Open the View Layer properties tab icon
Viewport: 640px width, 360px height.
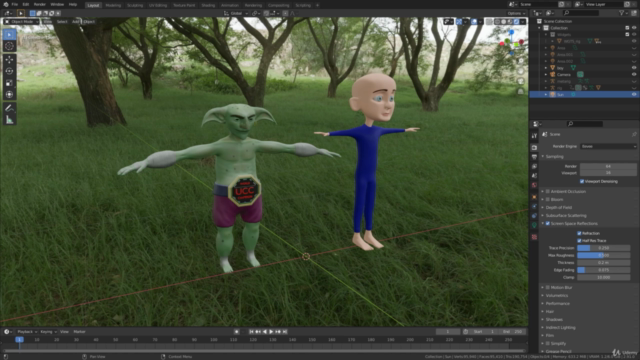tap(534, 166)
